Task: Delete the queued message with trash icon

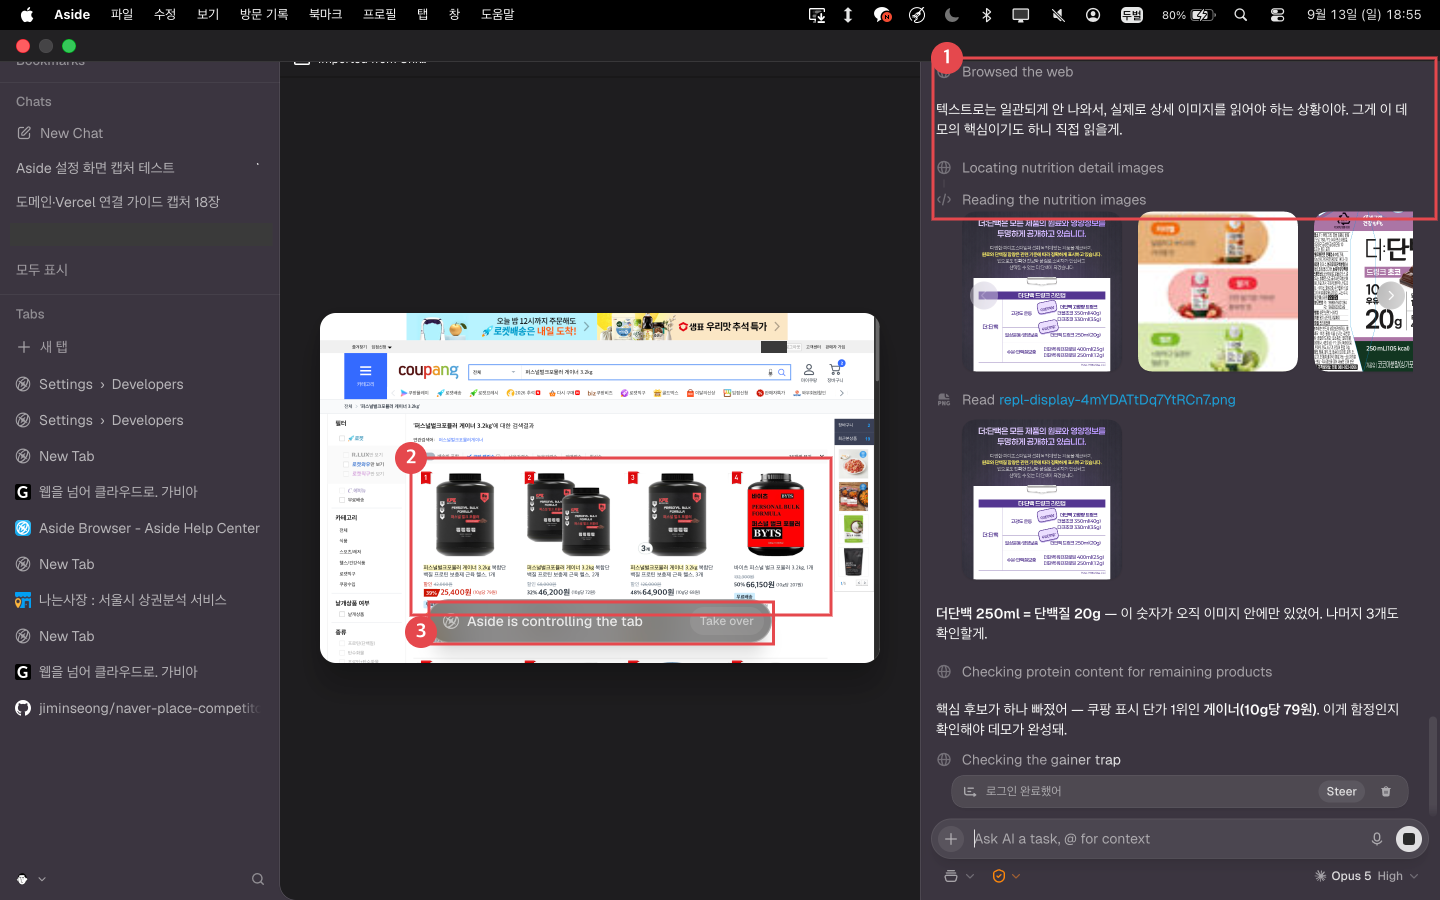Action: click(x=1386, y=791)
